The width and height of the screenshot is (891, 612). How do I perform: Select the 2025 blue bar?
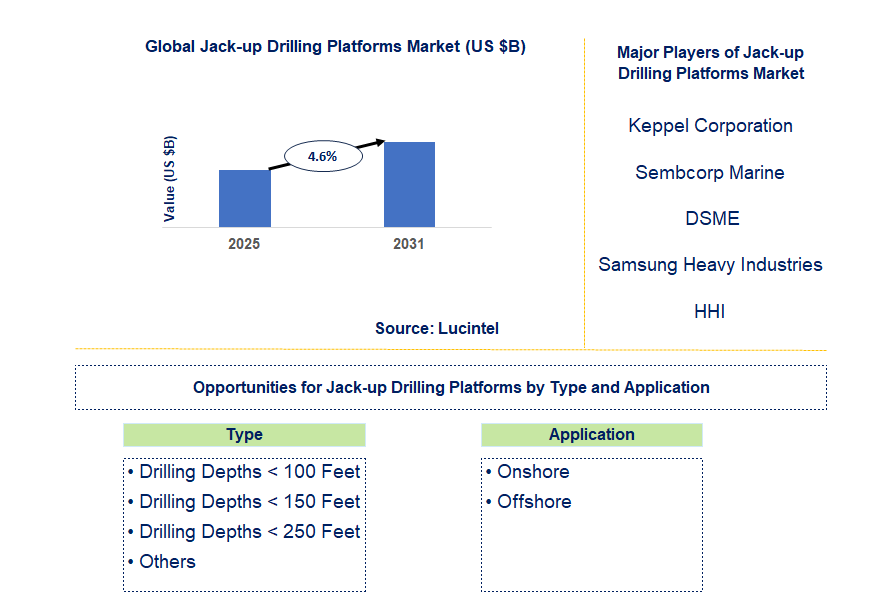coord(244,198)
